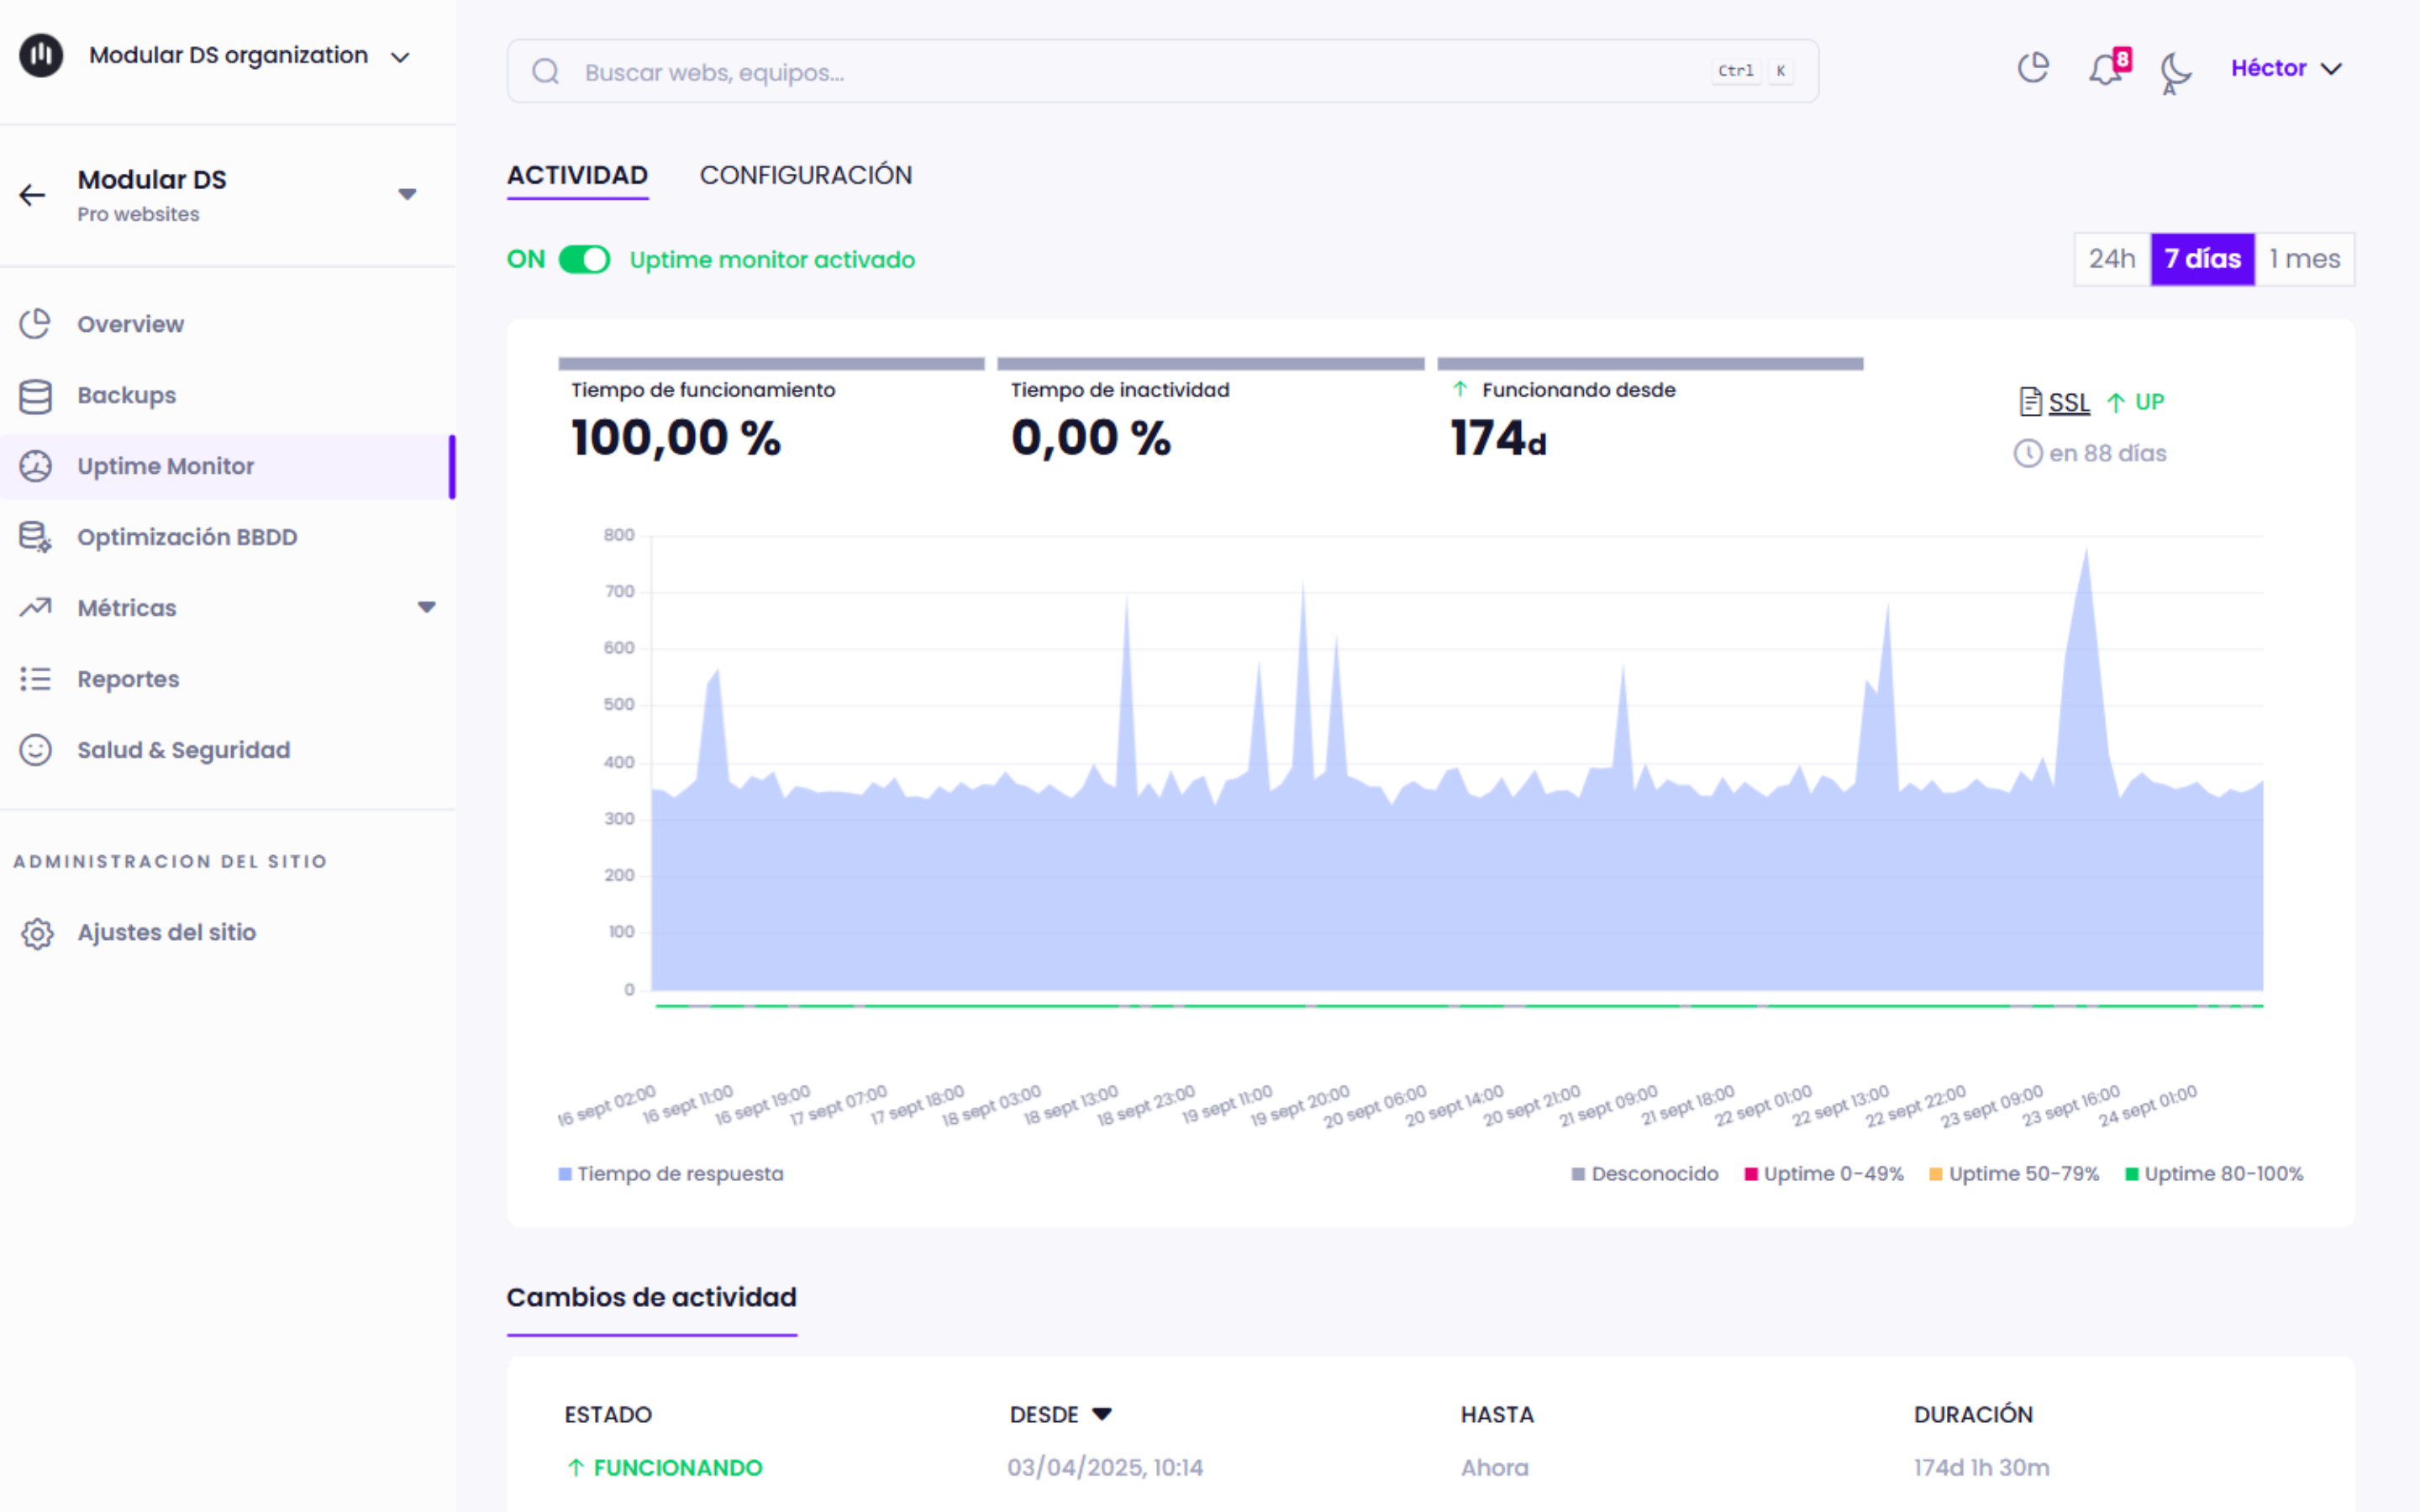Expand the Modular DS organization dropdown

(400, 57)
